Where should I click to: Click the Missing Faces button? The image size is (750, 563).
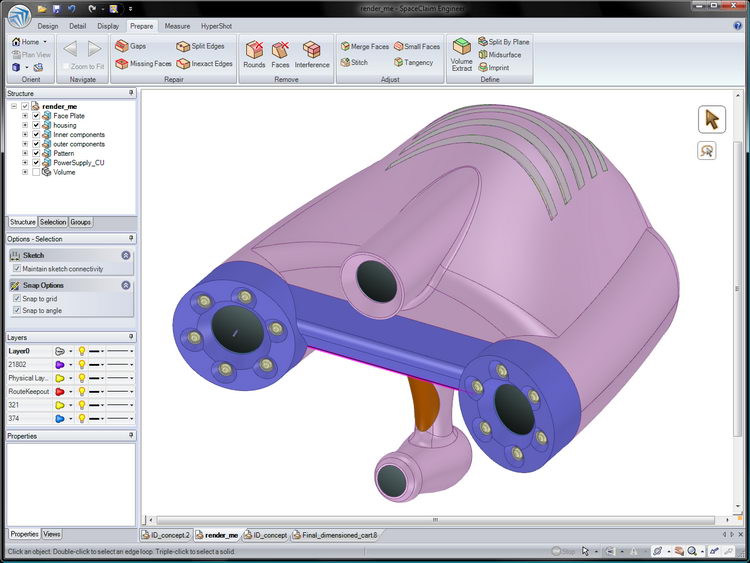143,63
